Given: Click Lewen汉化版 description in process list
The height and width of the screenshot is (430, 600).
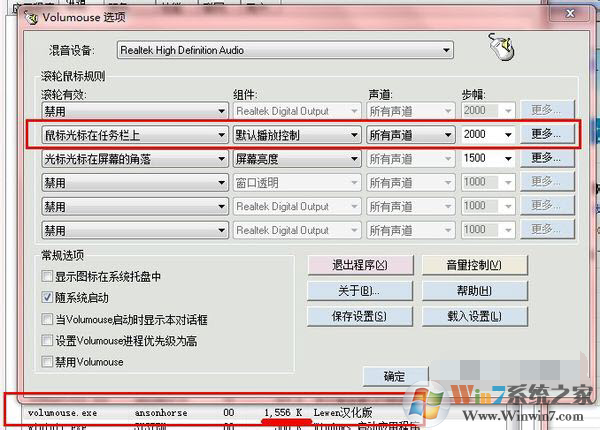Looking at the screenshot, I should pyautogui.click(x=343, y=412).
